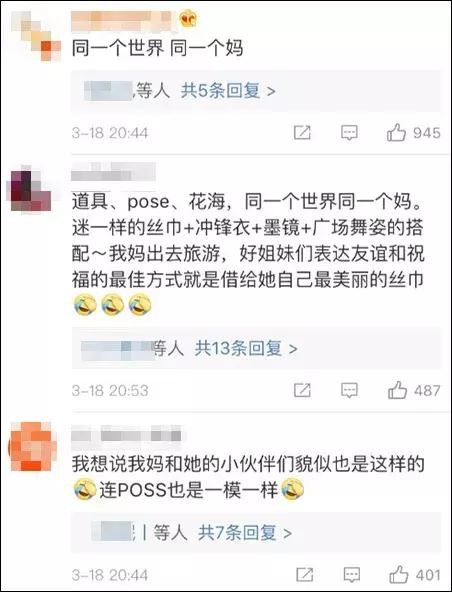The height and width of the screenshot is (592, 452).
Task: Select the comment text 同一个世界 同一个妈
Action: point(157,49)
